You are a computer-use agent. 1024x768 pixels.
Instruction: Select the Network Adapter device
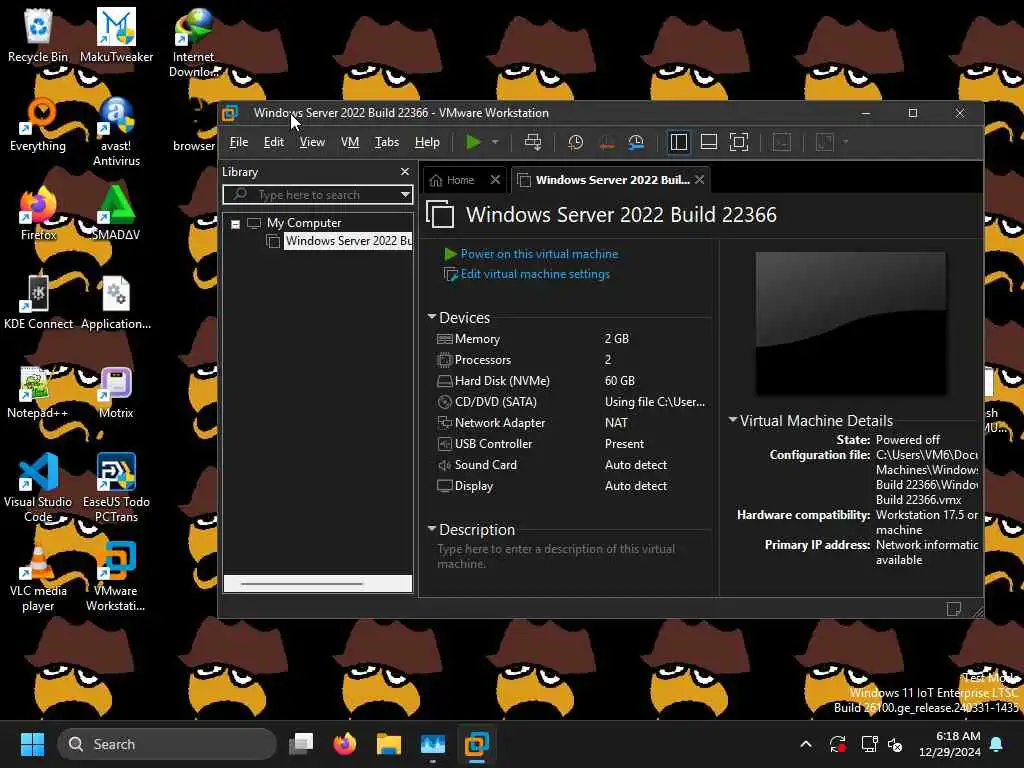[x=571, y=423]
